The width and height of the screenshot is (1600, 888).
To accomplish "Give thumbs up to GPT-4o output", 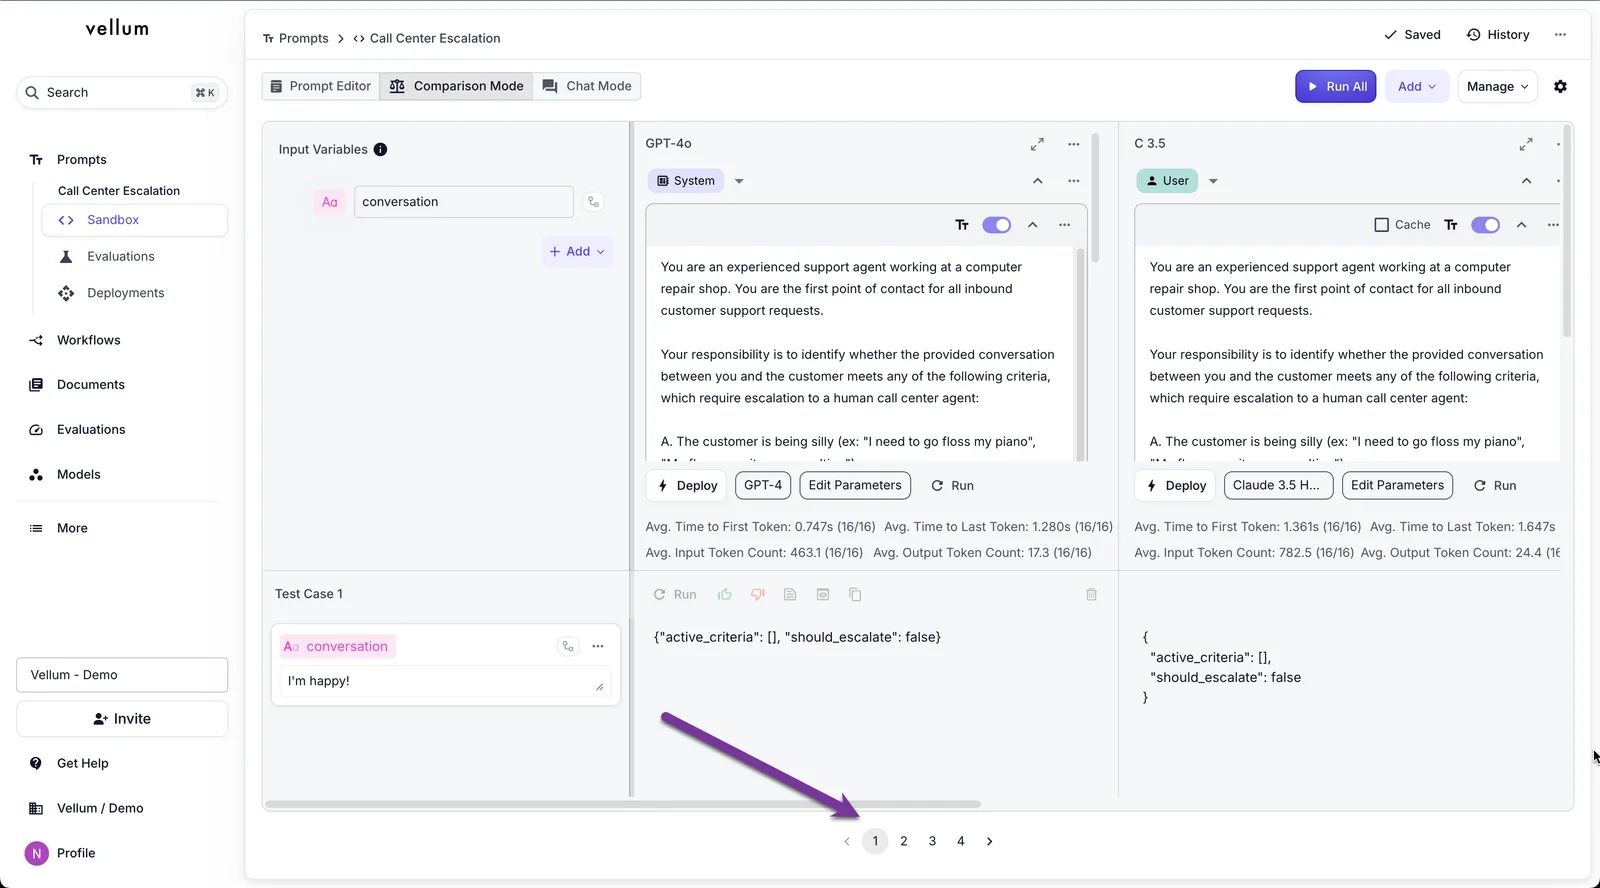I will point(725,594).
